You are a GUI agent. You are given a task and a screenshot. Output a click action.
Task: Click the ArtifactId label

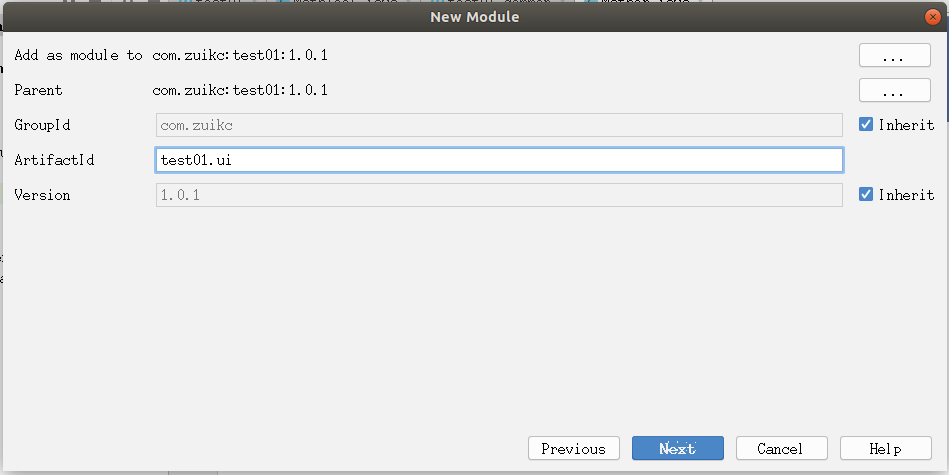click(54, 160)
